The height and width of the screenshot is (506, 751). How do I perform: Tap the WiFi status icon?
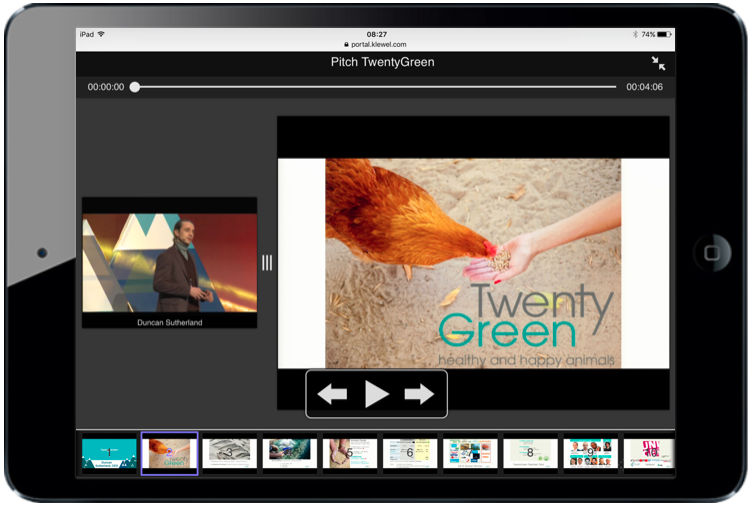pyautogui.click(x=101, y=34)
